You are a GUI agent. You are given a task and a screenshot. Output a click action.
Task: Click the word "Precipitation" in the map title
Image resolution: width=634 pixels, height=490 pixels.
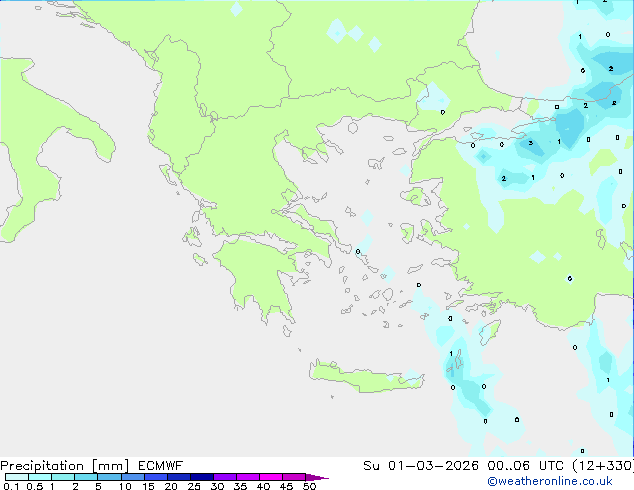click(x=42, y=466)
